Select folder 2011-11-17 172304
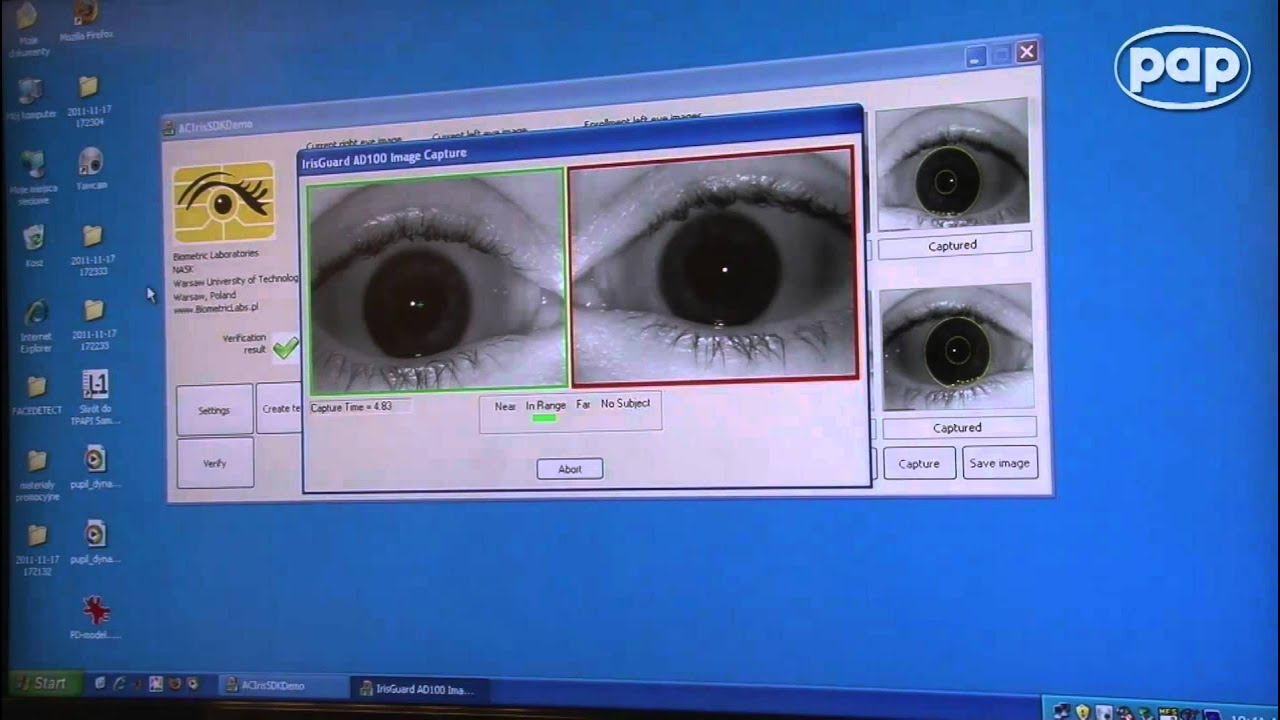The image size is (1280, 720). pyautogui.click(x=88, y=99)
